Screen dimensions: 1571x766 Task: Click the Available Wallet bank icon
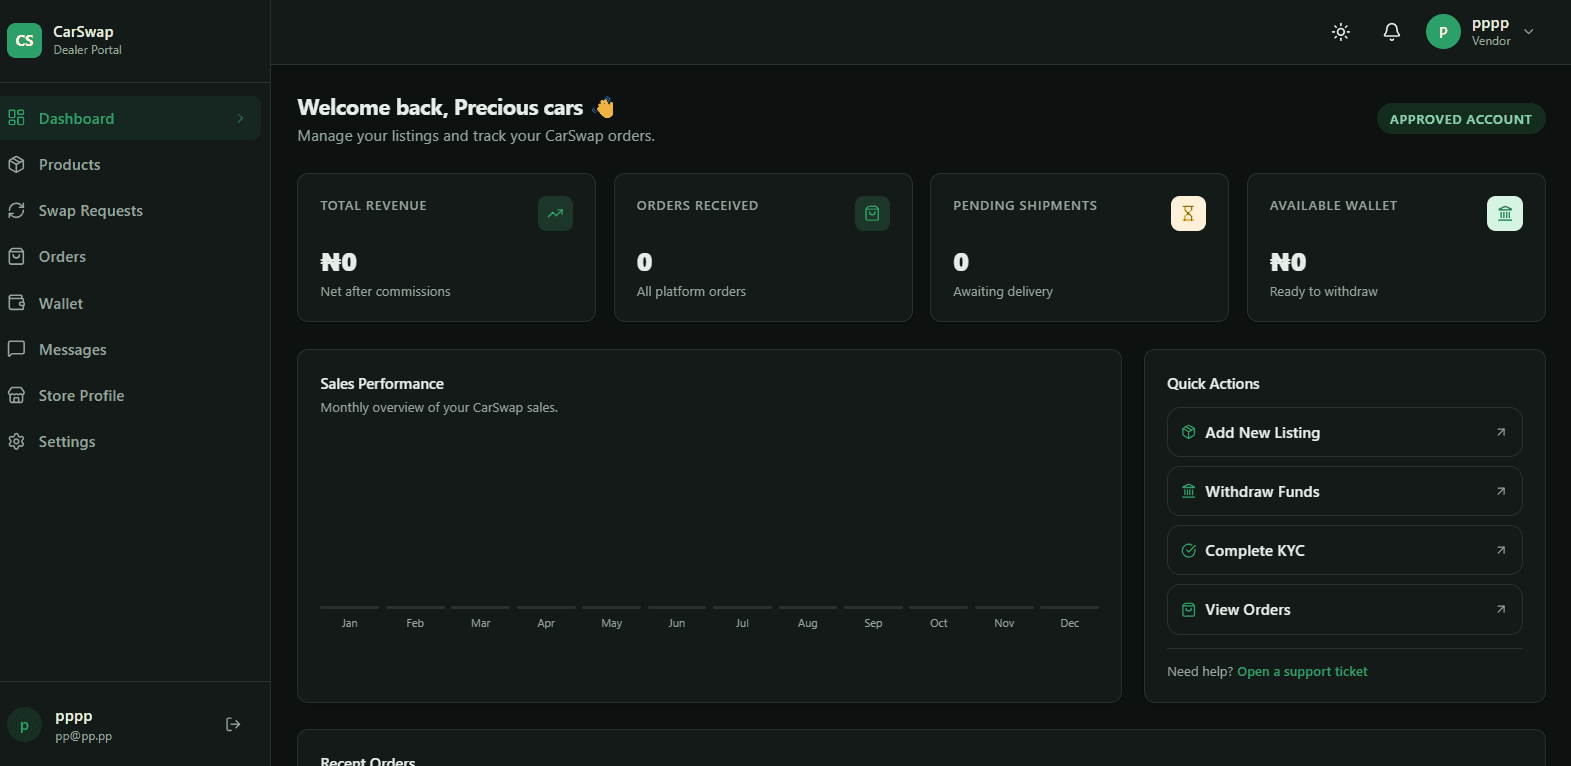click(1505, 213)
